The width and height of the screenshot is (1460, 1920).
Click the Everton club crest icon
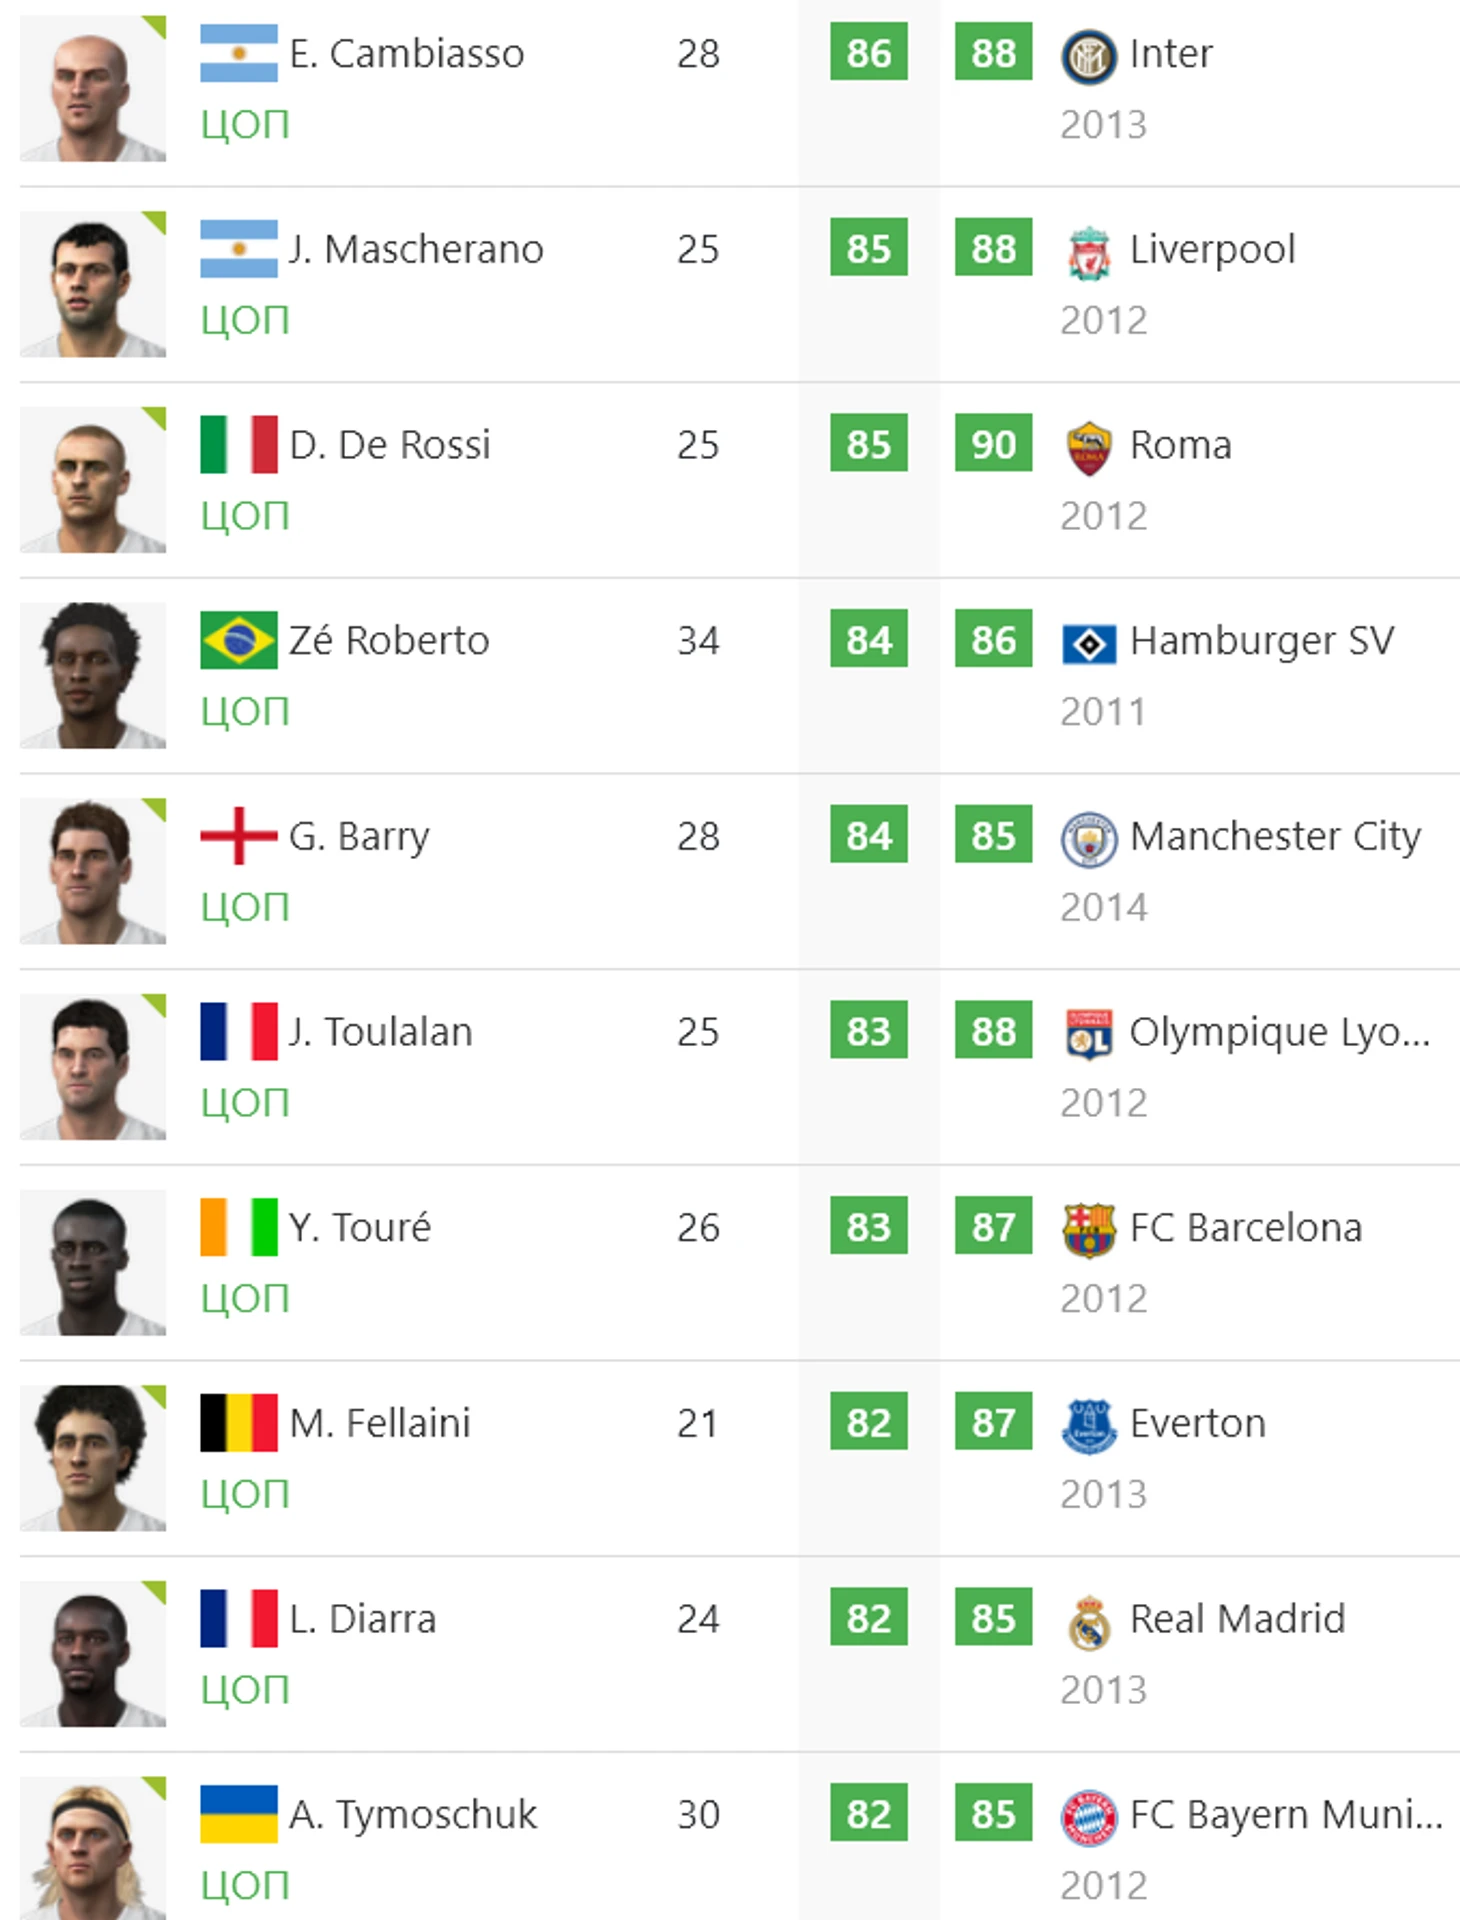(1088, 1426)
